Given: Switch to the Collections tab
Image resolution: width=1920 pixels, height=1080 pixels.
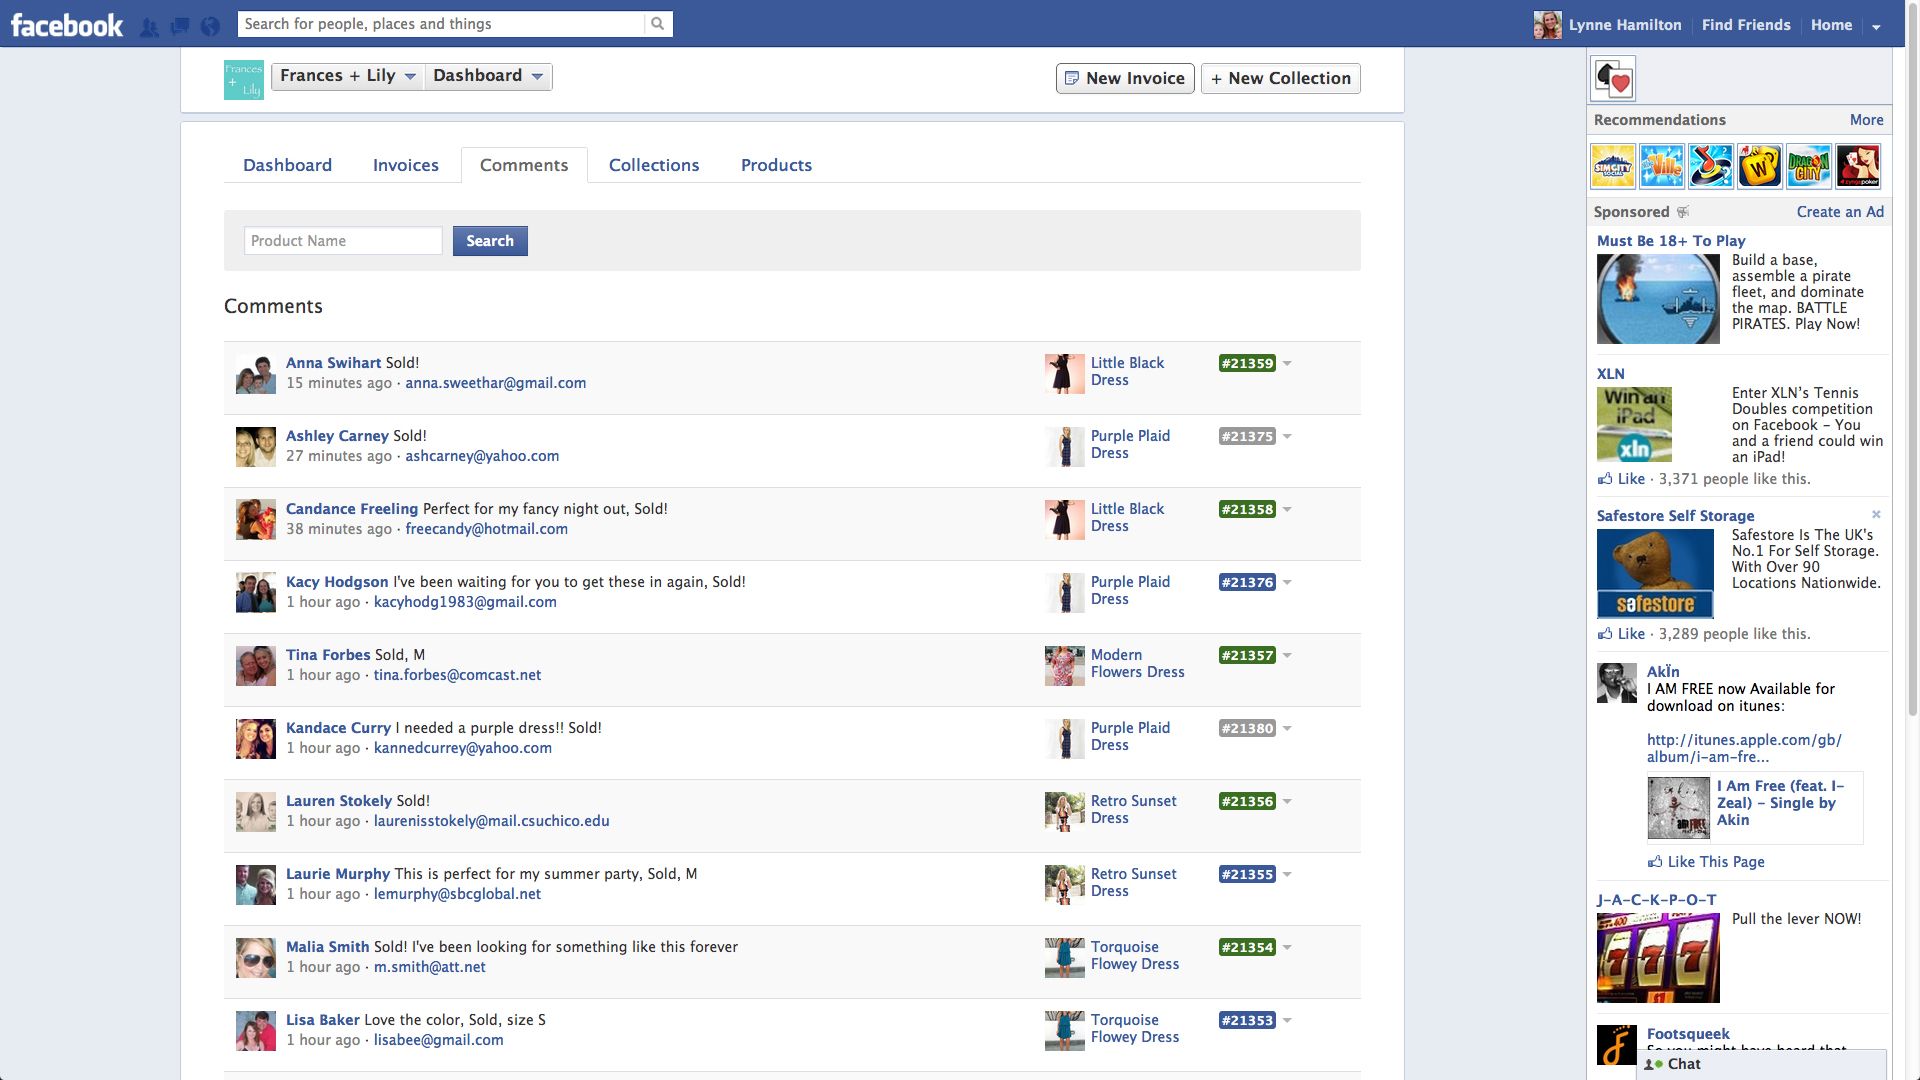Looking at the screenshot, I should [653, 165].
